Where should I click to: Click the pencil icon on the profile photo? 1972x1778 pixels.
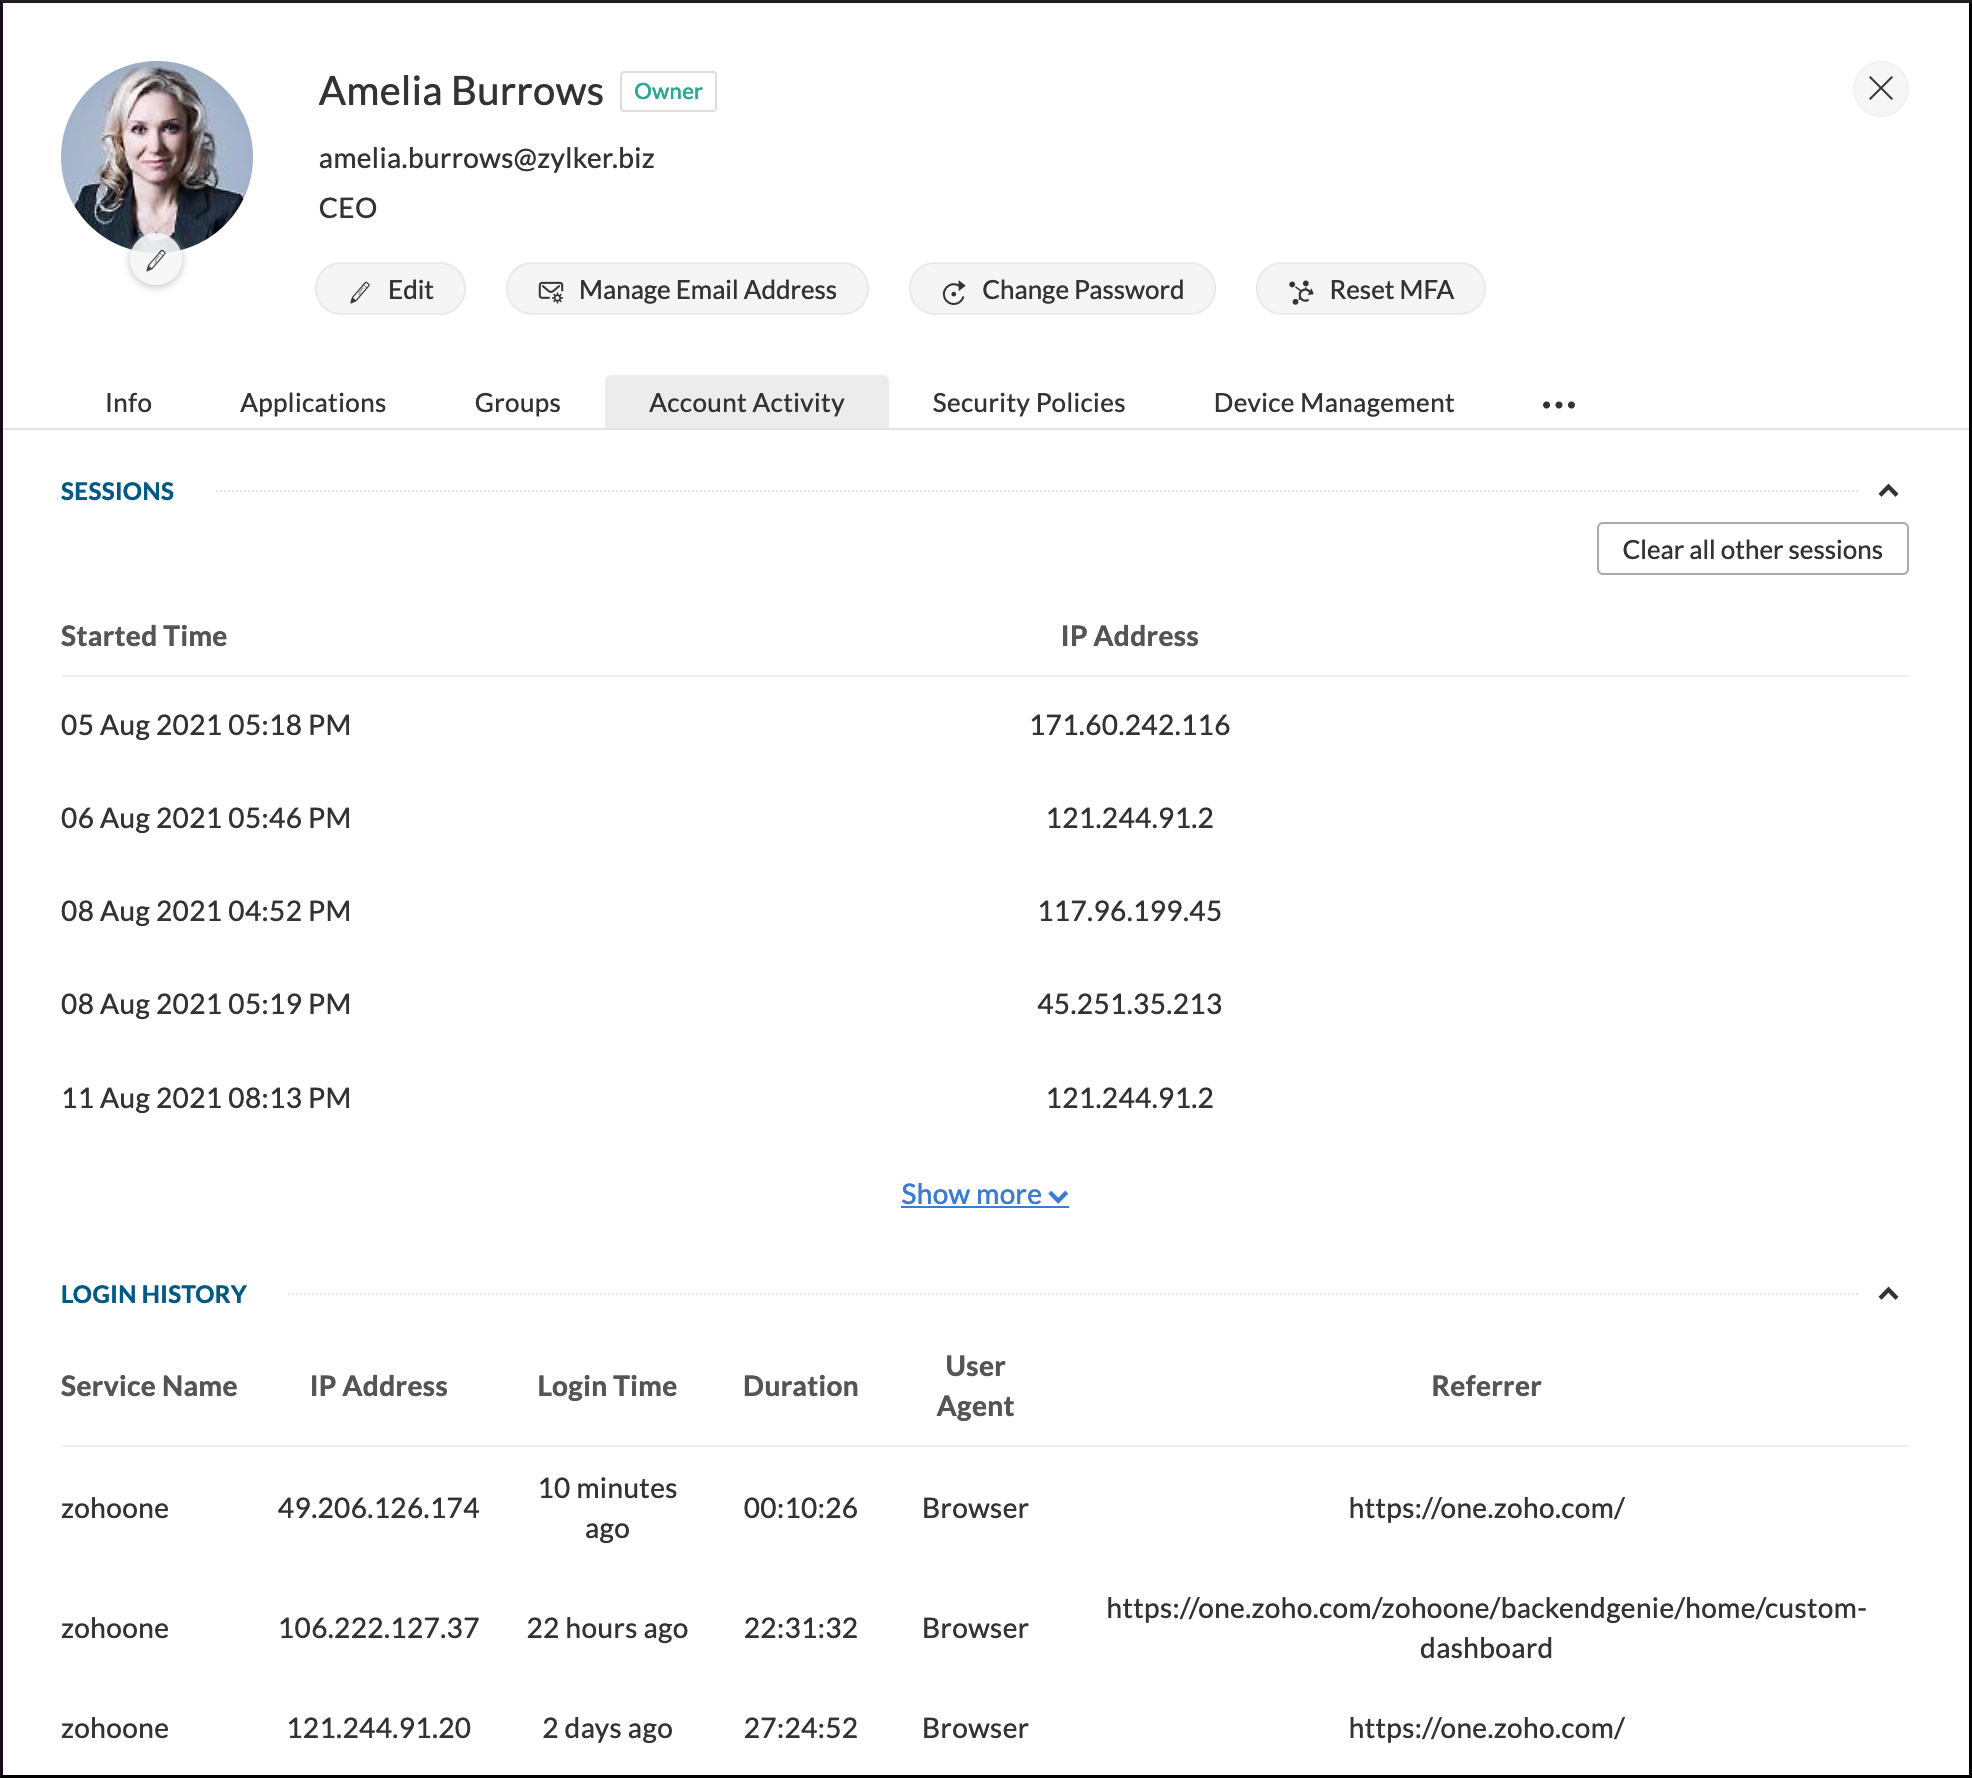point(156,261)
